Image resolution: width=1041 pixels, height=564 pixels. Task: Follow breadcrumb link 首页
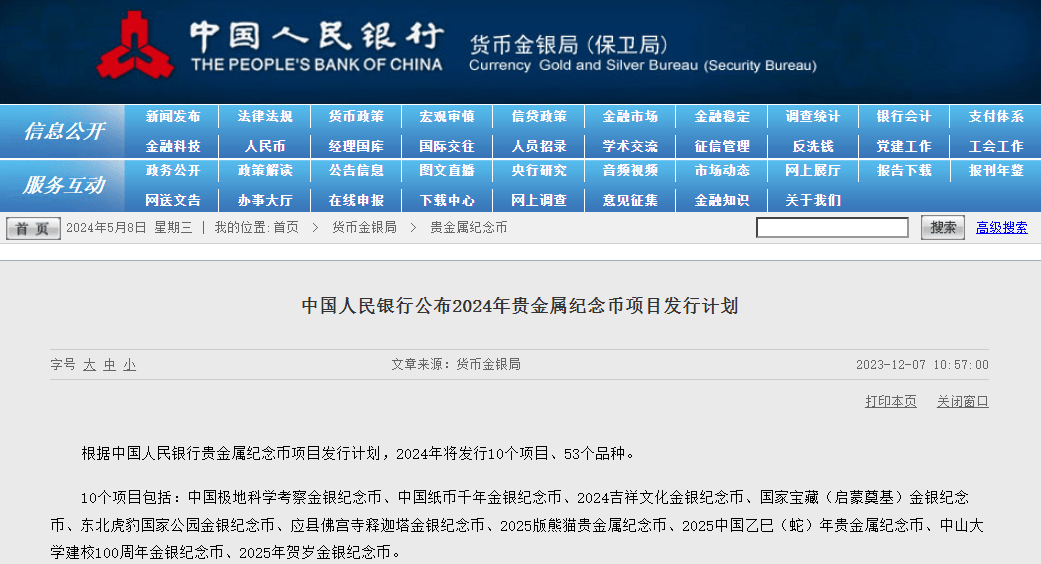pyautogui.click(x=285, y=228)
